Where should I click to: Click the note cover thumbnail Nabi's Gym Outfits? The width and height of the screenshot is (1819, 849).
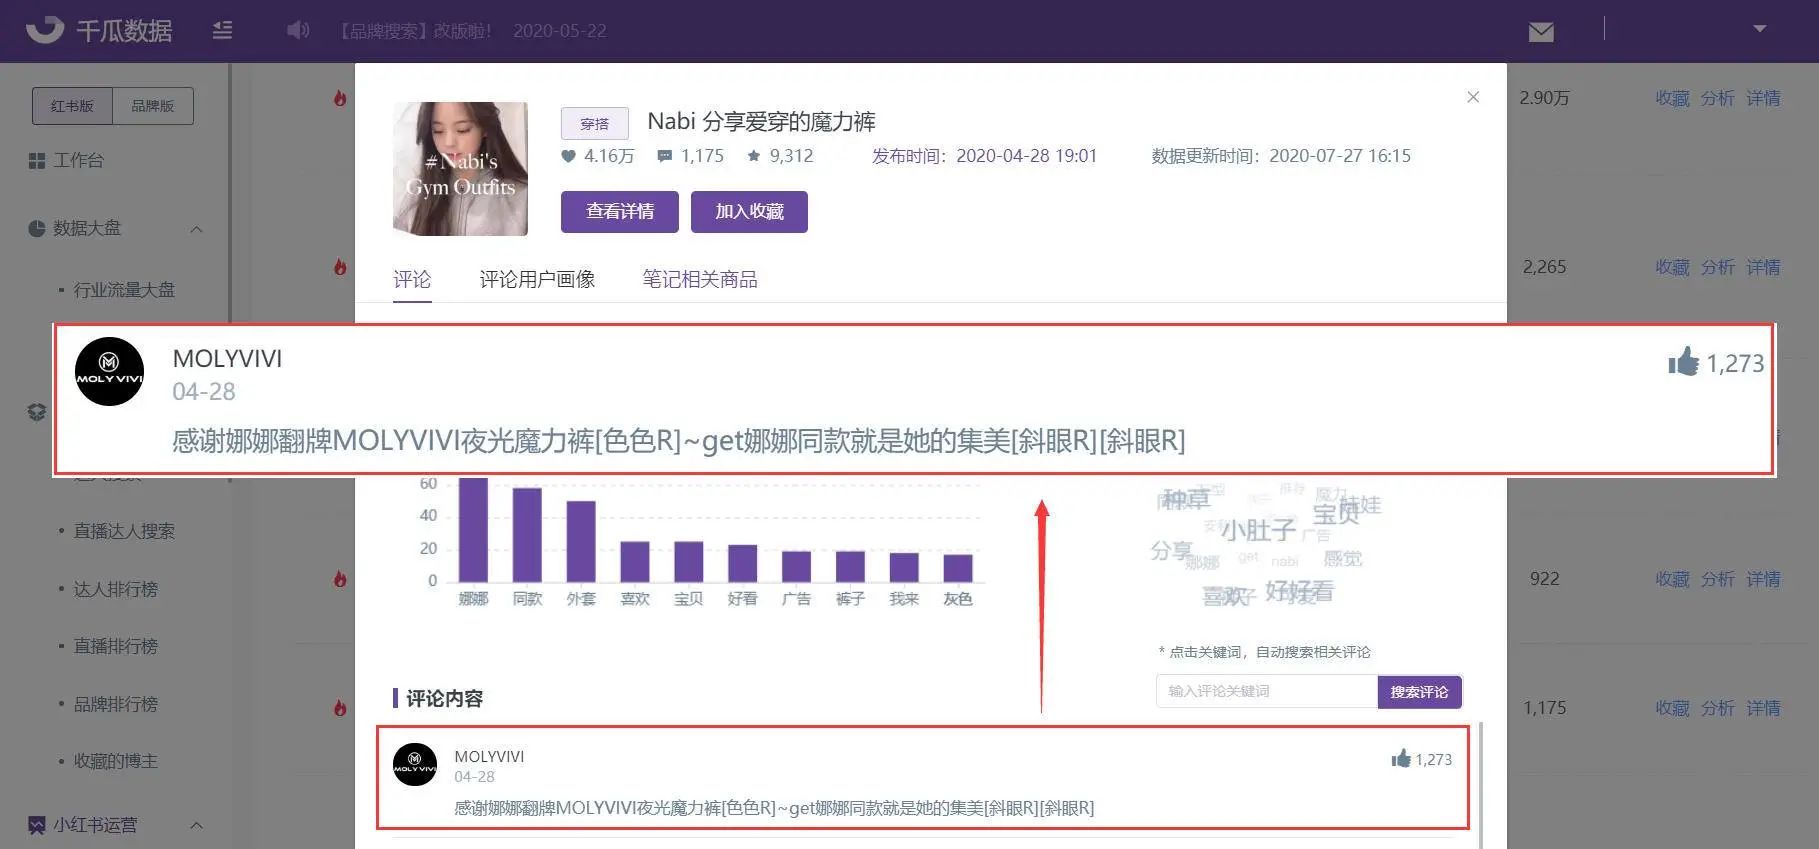coord(460,169)
